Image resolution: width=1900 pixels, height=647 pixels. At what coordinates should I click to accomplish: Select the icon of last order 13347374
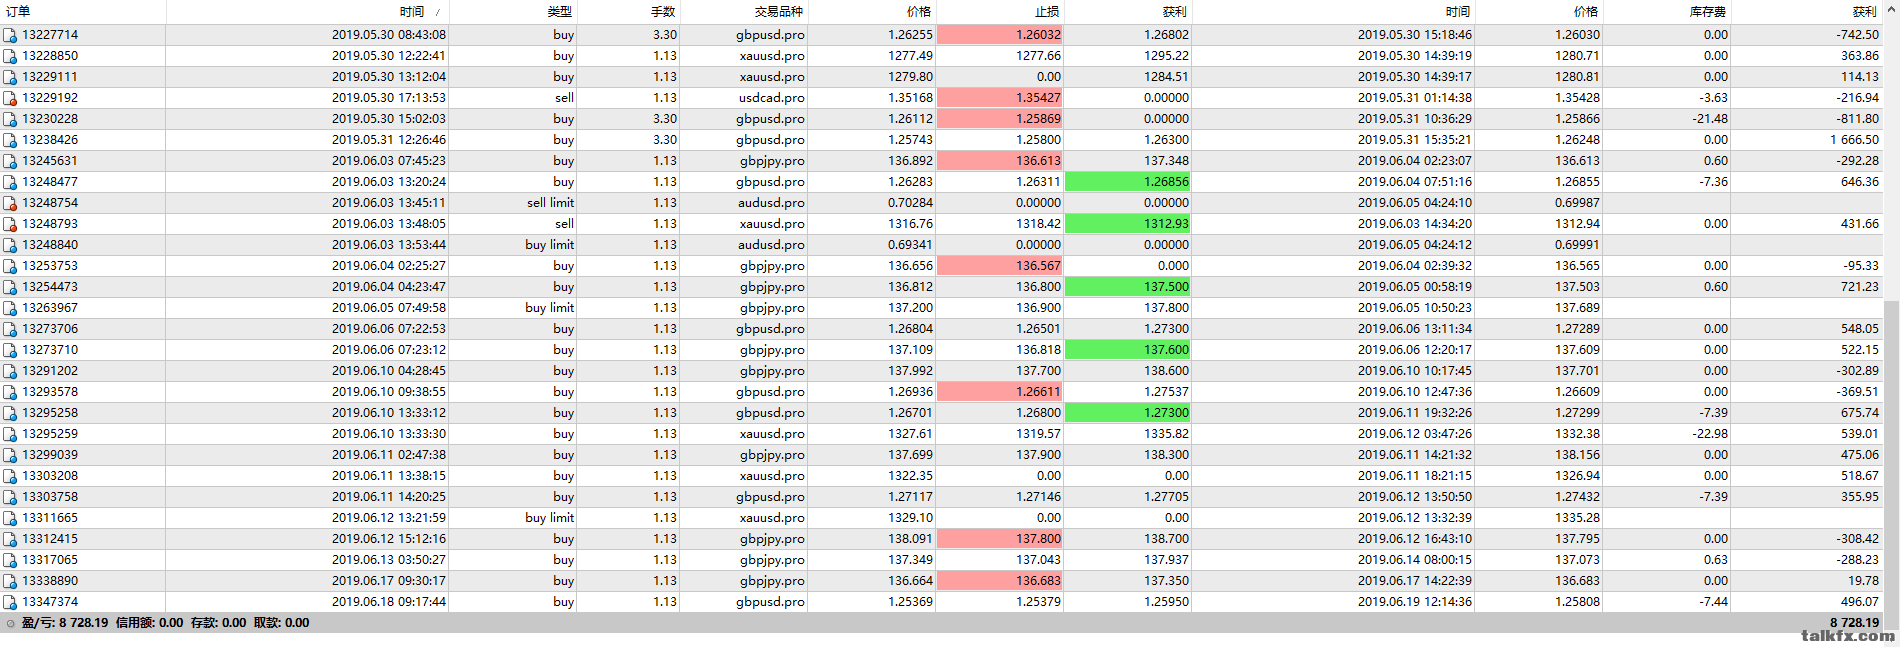[10, 602]
